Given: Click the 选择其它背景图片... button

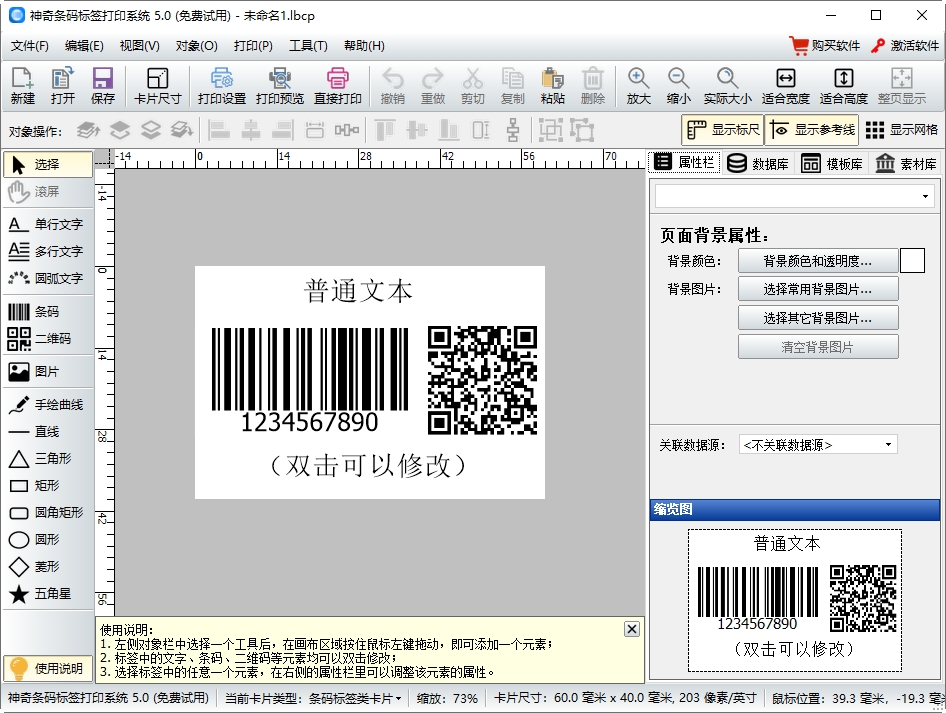Looking at the screenshot, I should pyautogui.click(x=817, y=318).
